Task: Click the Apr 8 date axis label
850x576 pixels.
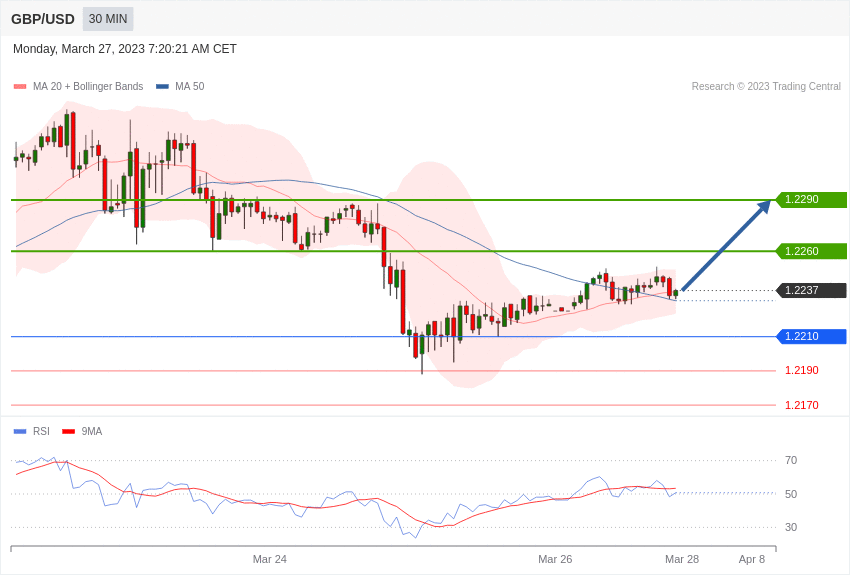Action: click(752, 559)
